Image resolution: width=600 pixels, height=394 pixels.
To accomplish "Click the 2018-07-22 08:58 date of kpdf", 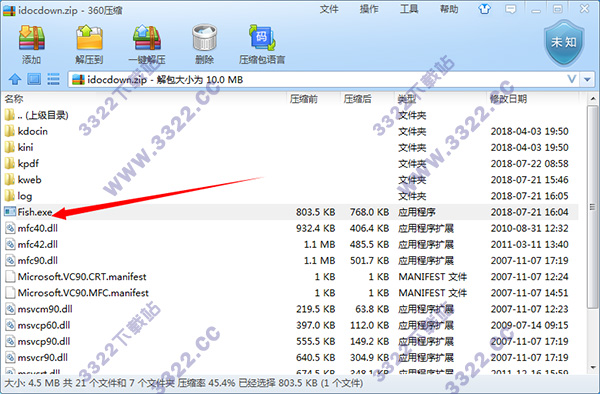I will [x=530, y=163].
